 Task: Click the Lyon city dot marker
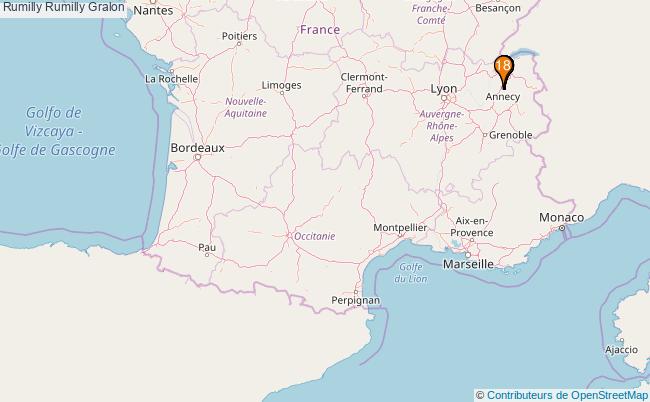tap(444, 98)
